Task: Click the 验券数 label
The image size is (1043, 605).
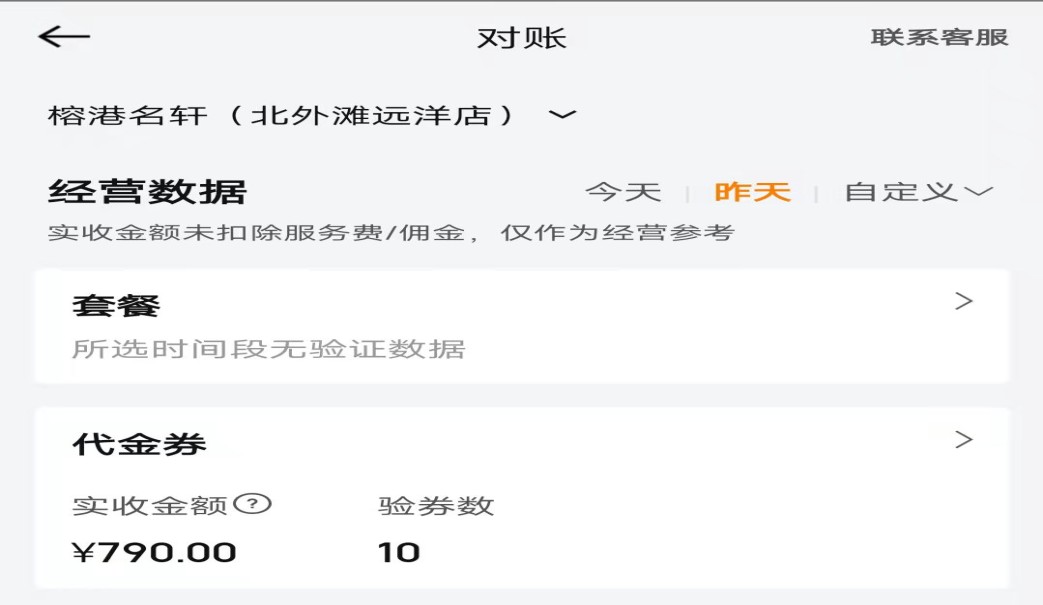Action: click(436, 506)
